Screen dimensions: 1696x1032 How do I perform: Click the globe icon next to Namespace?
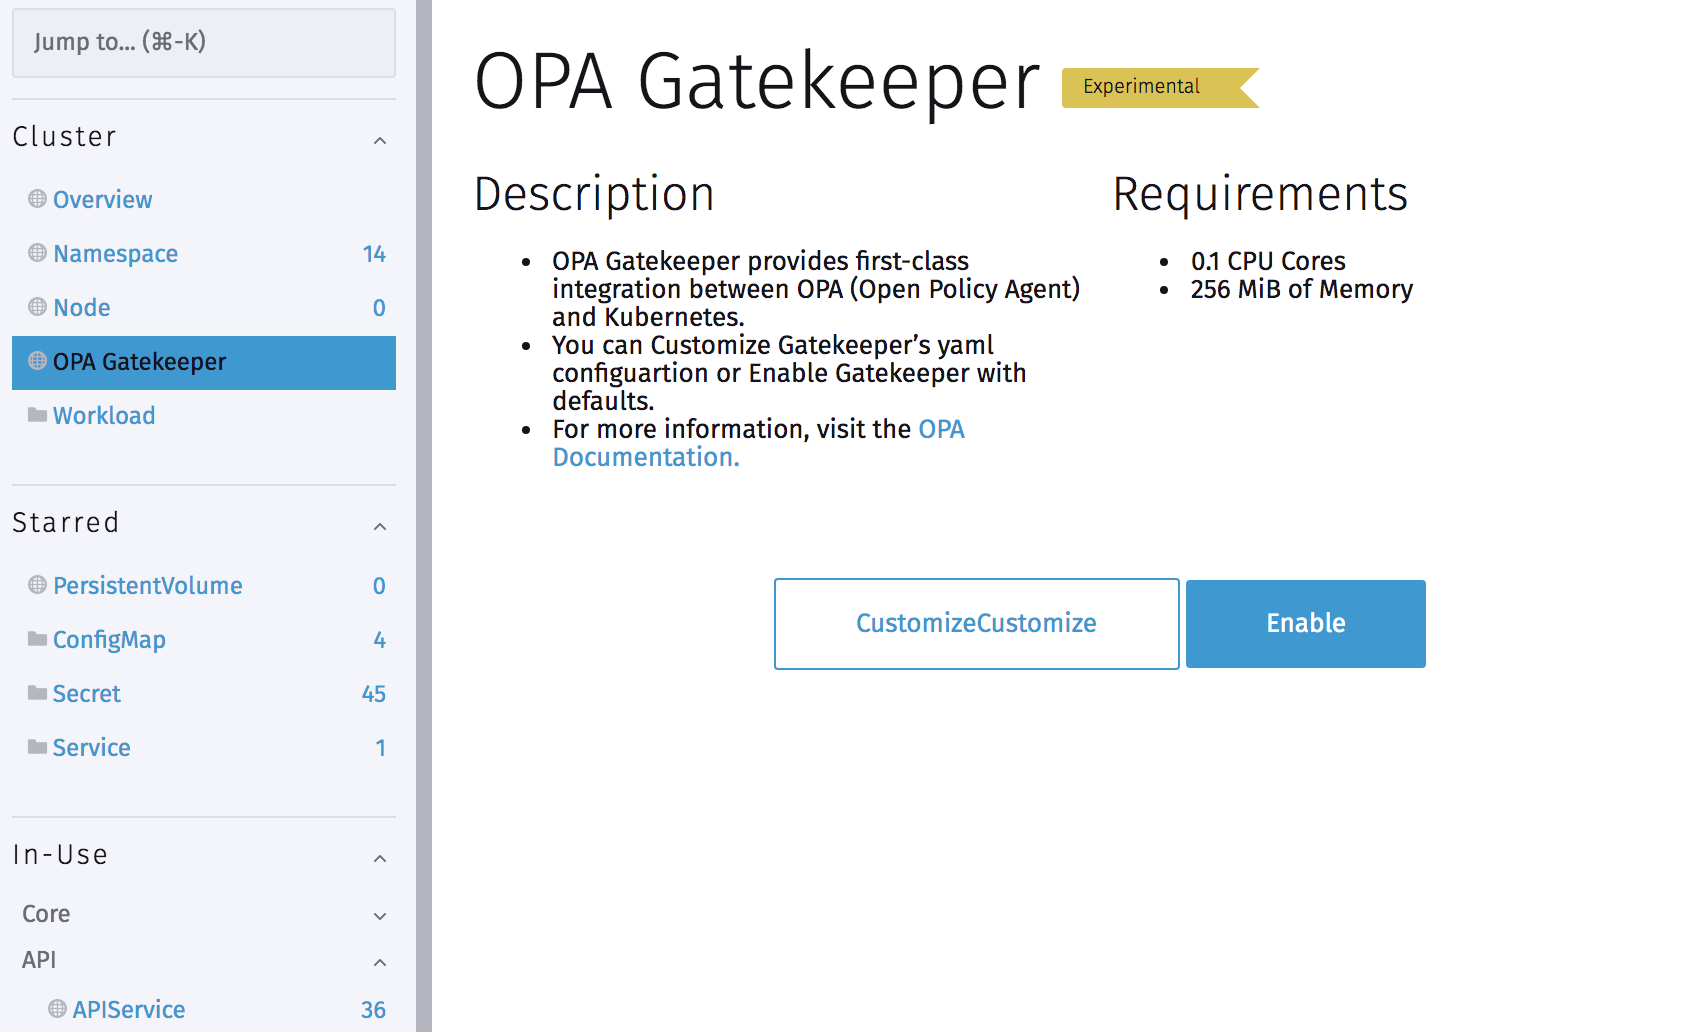(x=36, y=253)
